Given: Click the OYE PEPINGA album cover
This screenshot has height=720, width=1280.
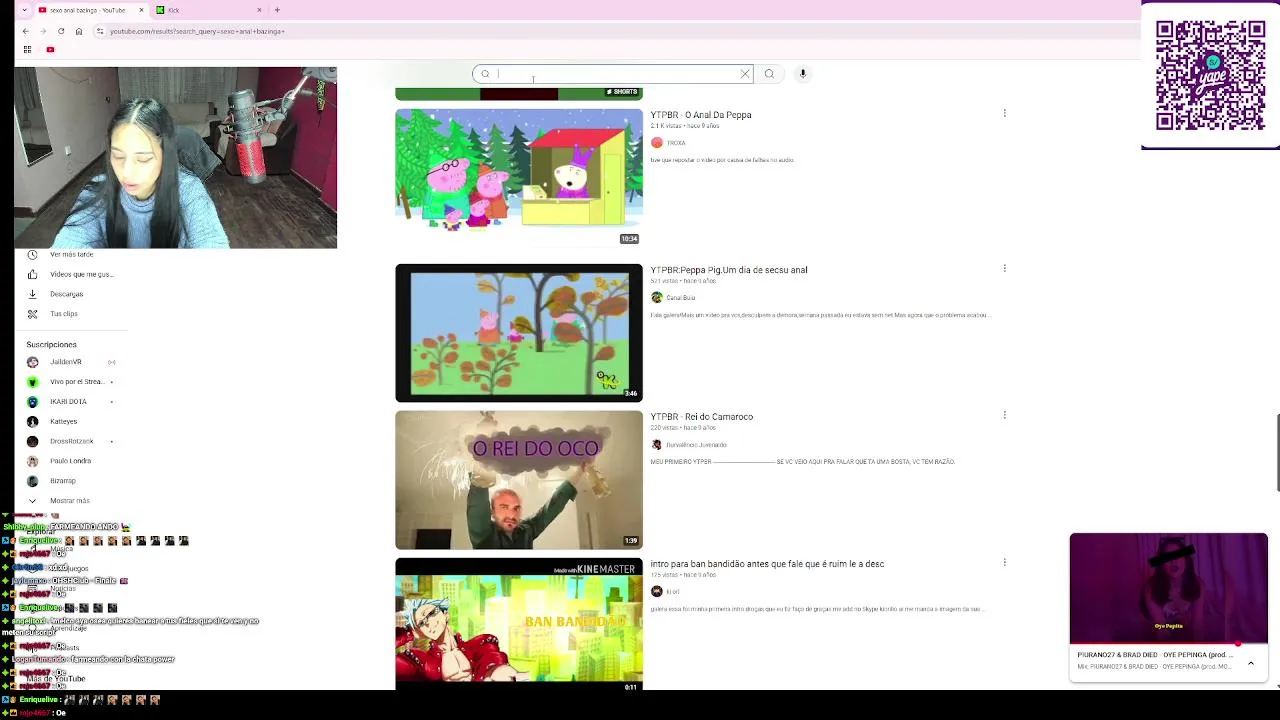Looking at the screenshot, I should pyautogui.click(x=1168, y=589).
